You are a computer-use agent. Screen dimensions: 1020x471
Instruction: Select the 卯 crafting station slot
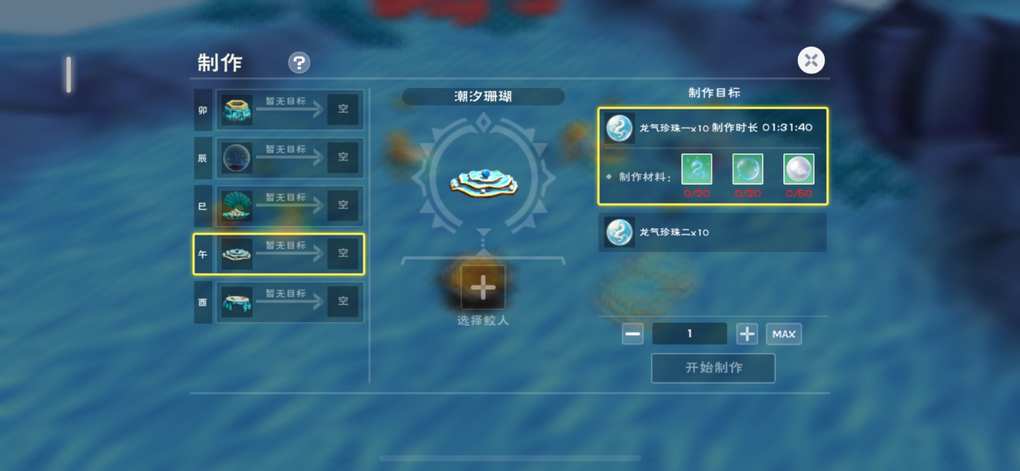[x=279, y=110]
